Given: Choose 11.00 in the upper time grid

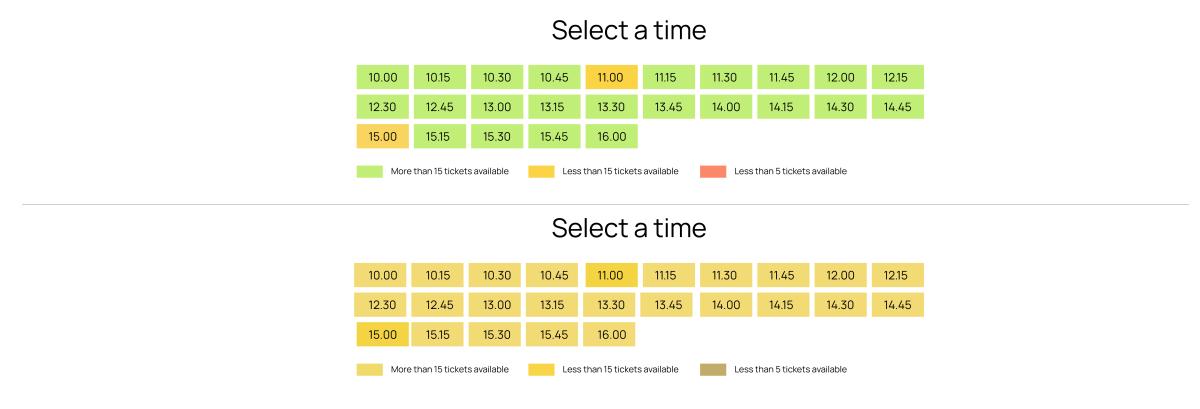Looking at the screenshot, I should 611,77.
